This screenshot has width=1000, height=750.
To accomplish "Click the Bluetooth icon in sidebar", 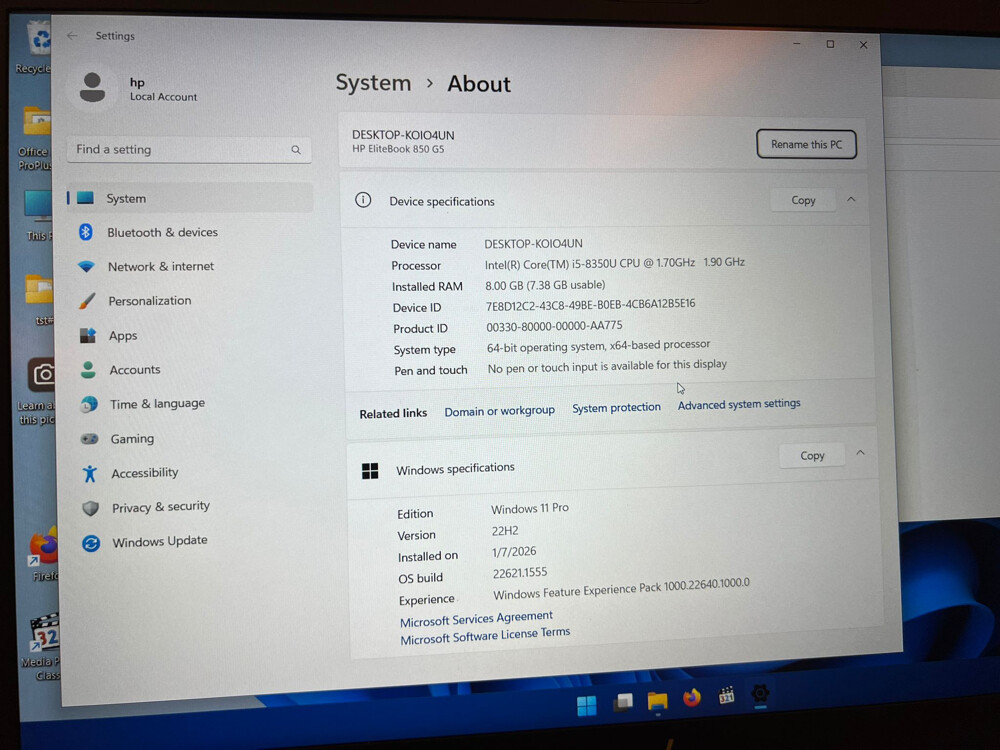I will coord(85,232).
